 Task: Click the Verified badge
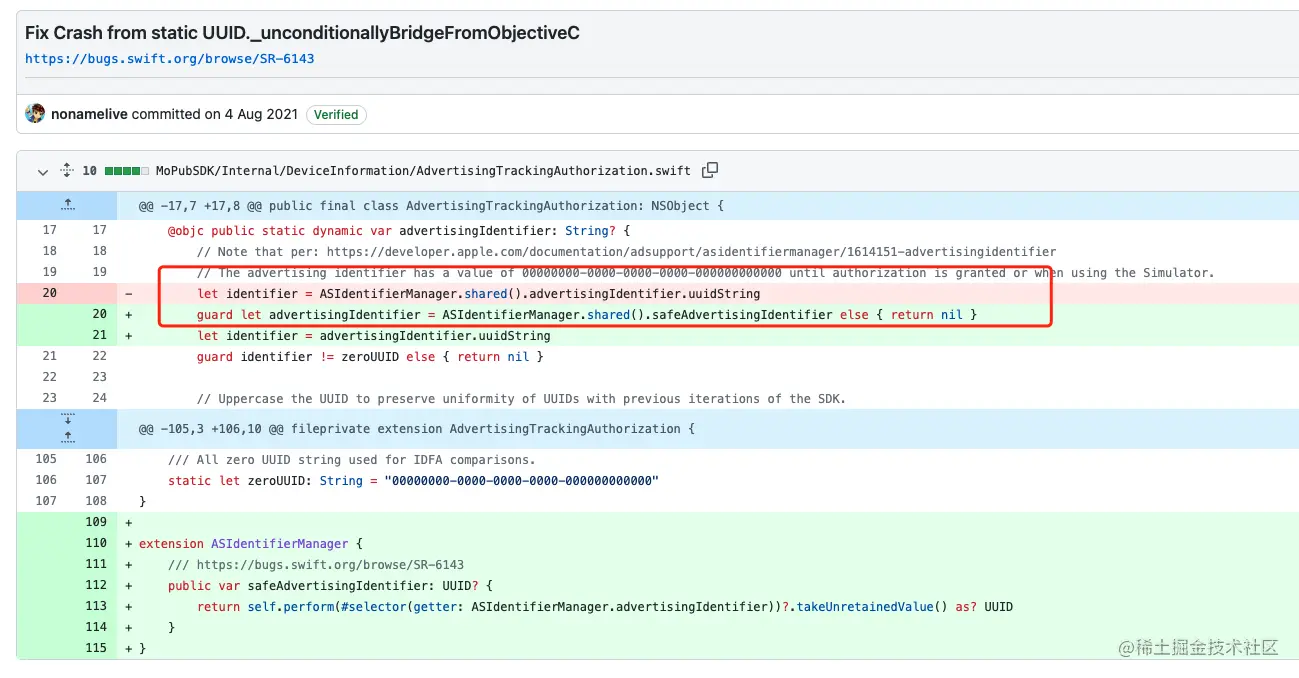[x=336, y=114]
